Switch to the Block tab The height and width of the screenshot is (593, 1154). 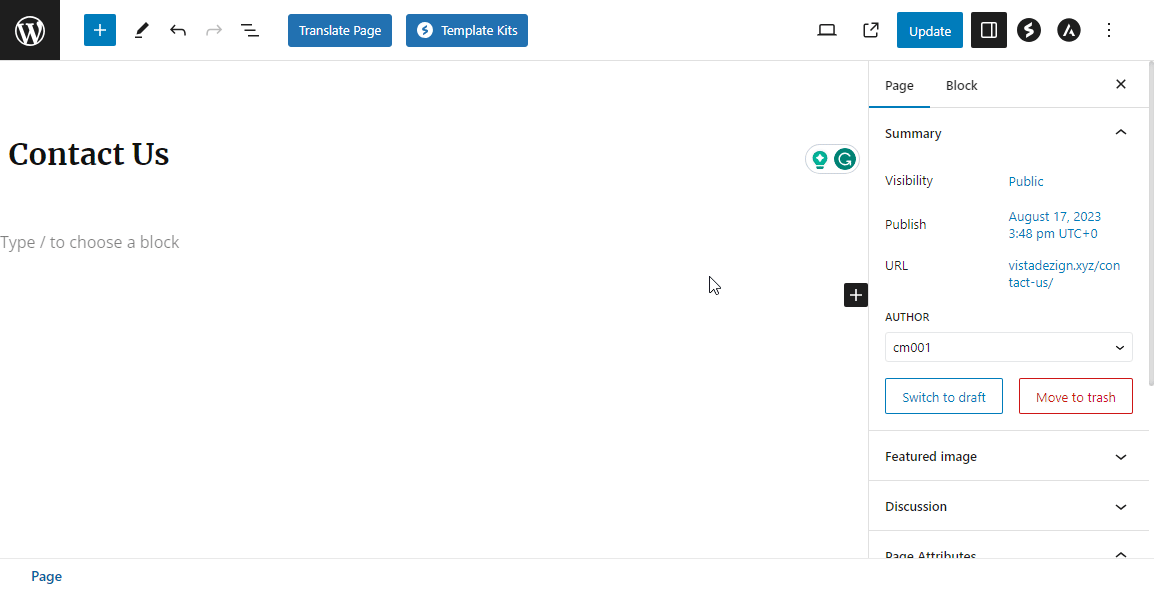pyautogui.click(x=961, y=85)
